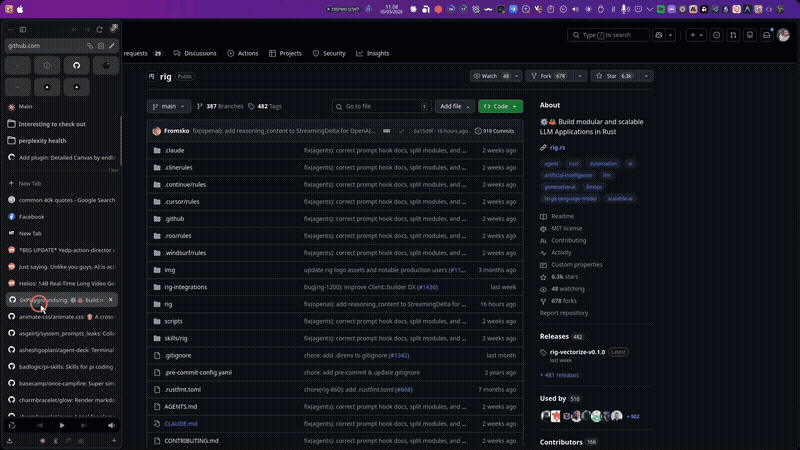
Task: Expand the Watch options dropdown arrow
Action: pos(516,76)
